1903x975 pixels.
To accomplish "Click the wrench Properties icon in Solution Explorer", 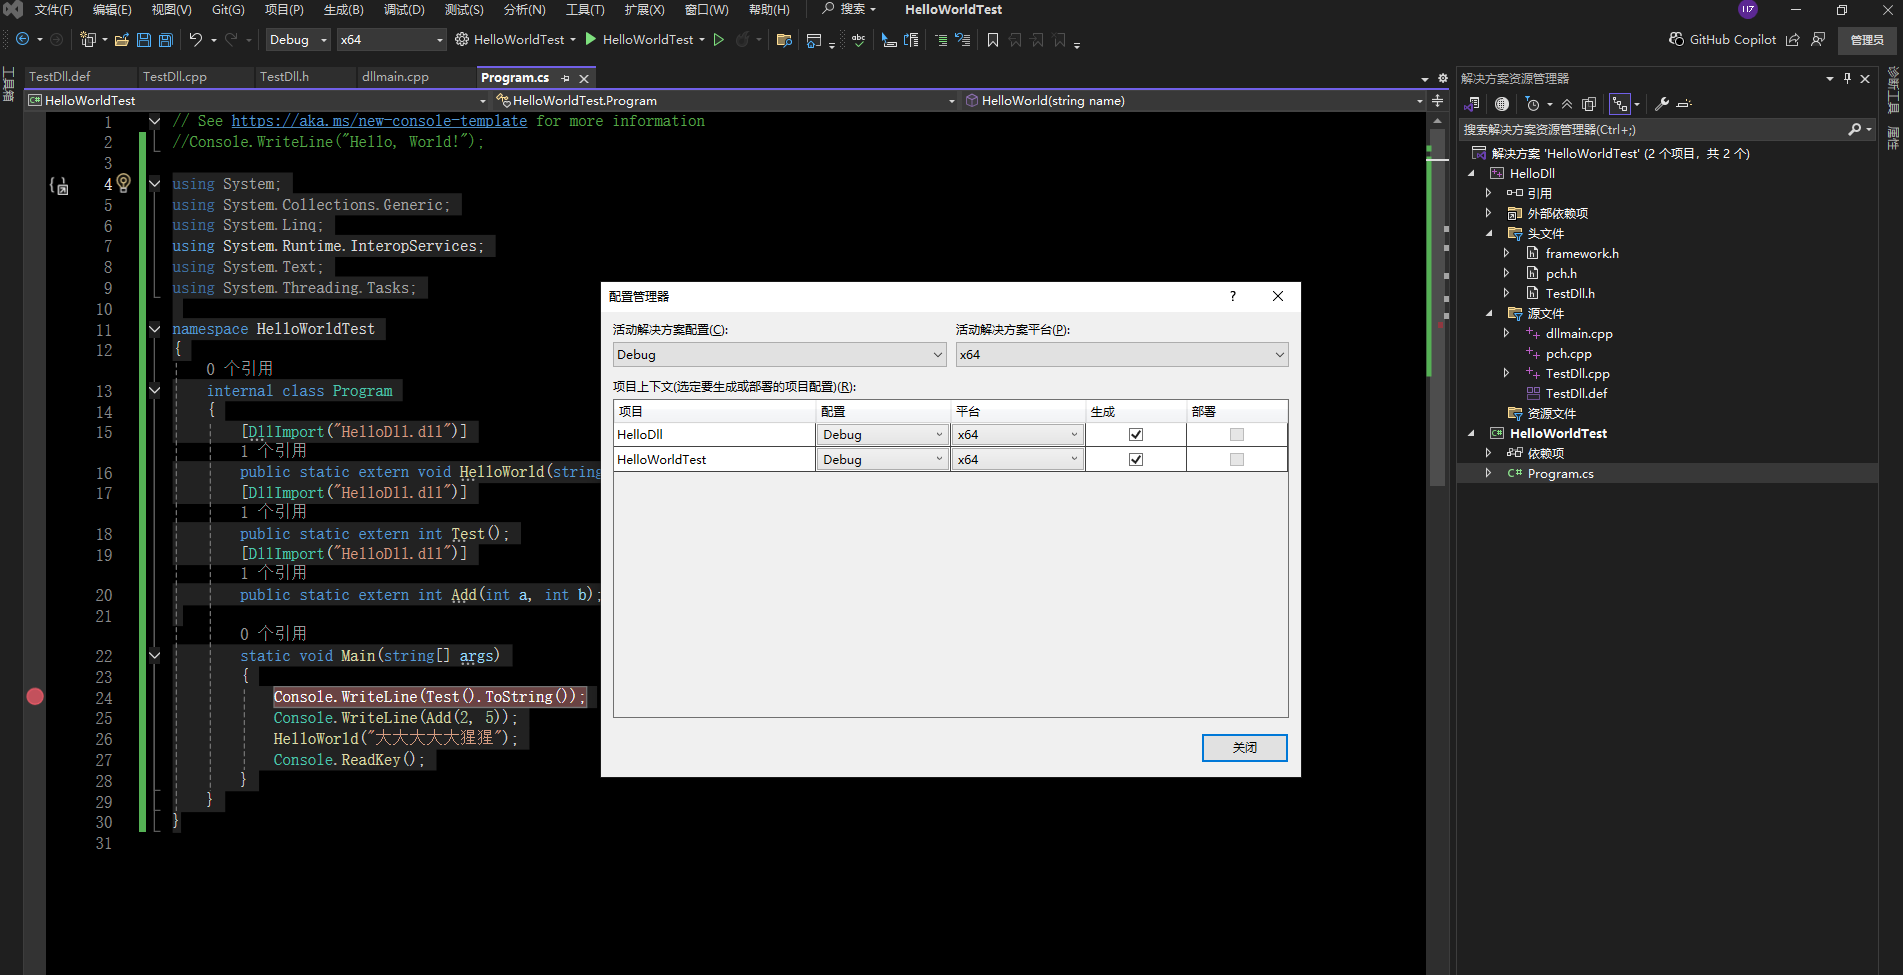I will [x=1662, y=104].
